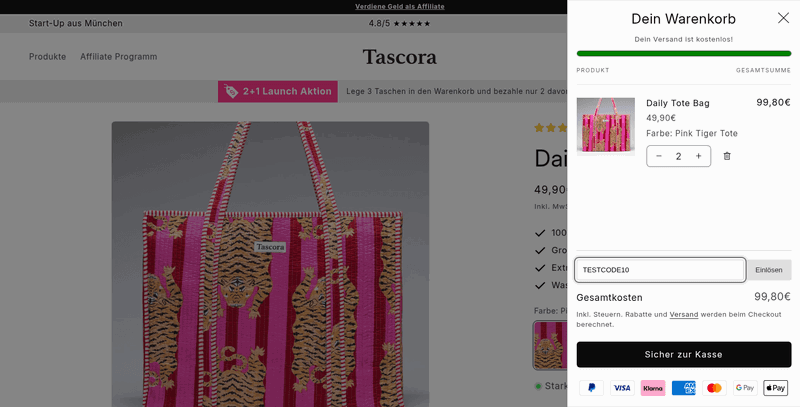Viewport: 800px width, 407px height.
Task: Remove Daily Tote Bag with trash icon
Action: (x=727, y=156)
